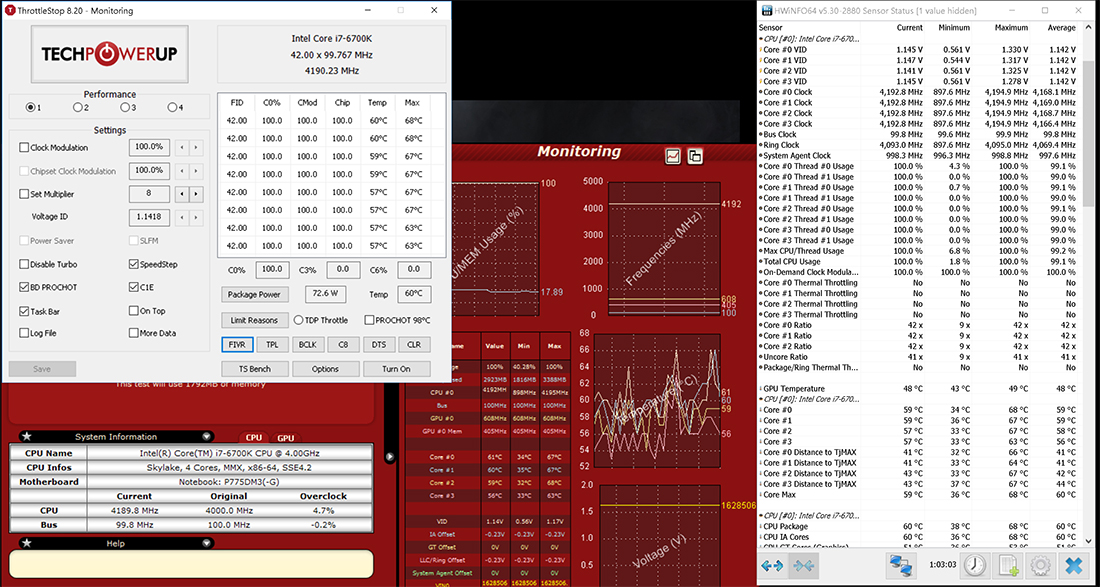Viewport: 1100px width, 587px height.
Task: Click the star icon on System Information header
Action: pyautogui.click(x=27, y=436)
